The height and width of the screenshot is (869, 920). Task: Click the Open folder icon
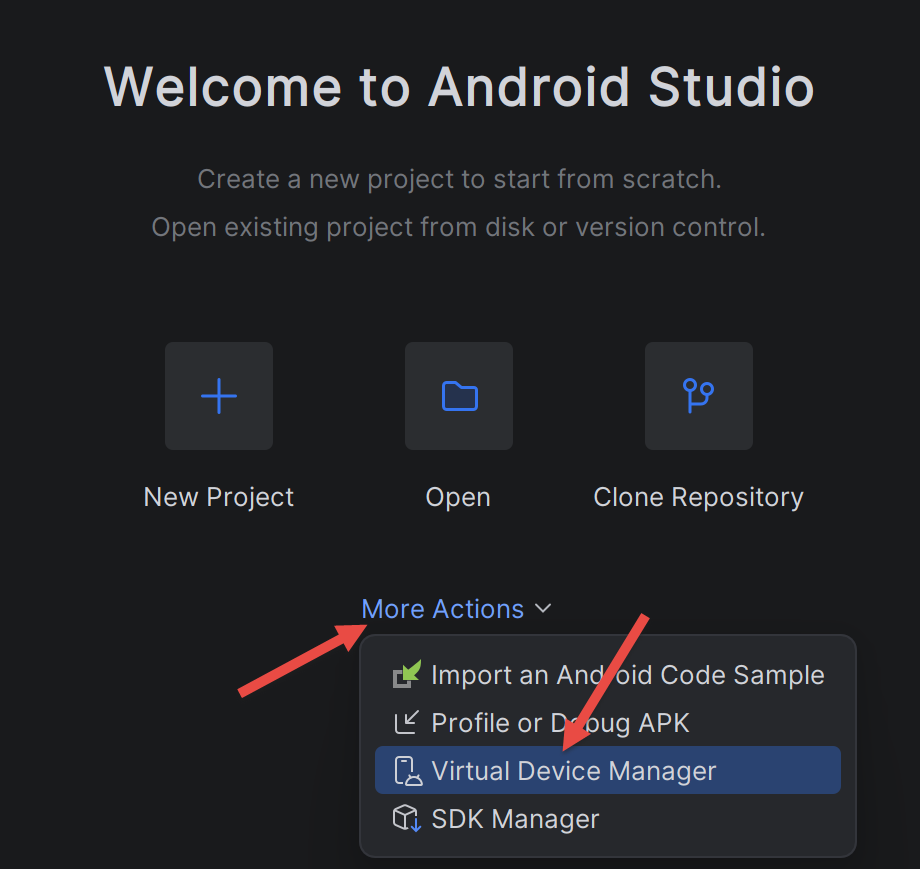click(459, 396)
